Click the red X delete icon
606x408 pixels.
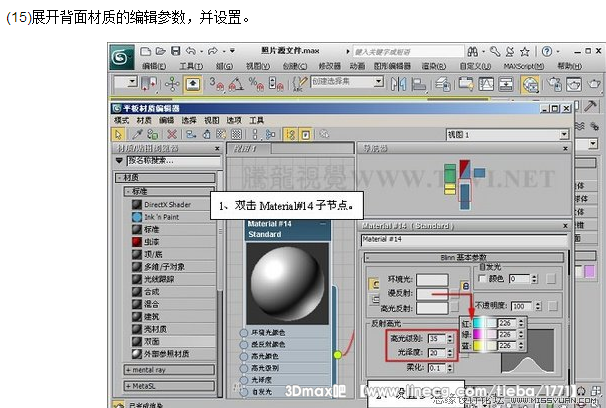(x=172, y=134)
